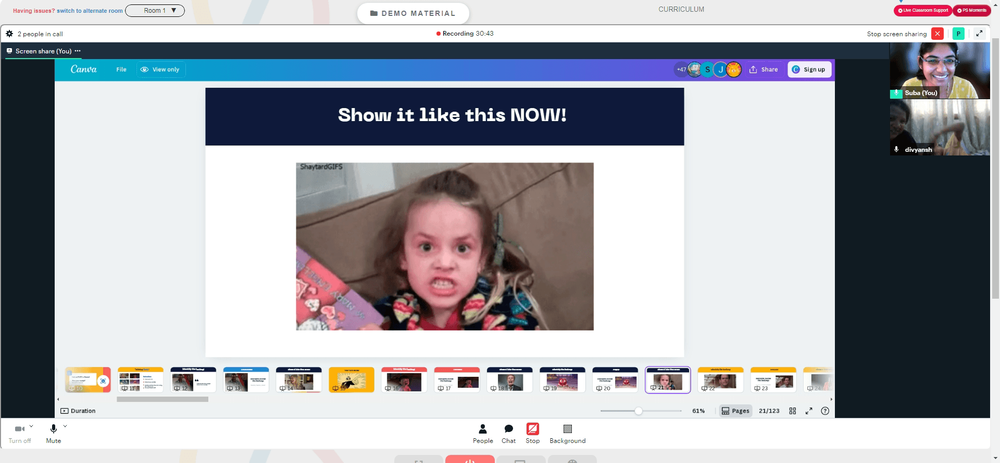Viewport: 1000px width, 463px height.
Task: Open CURRICULUM tab
Action: coord(681,10)
